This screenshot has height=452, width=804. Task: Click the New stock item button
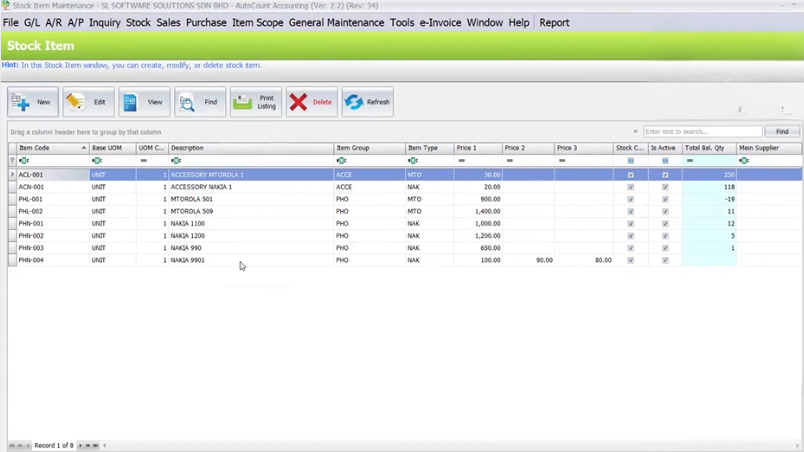pyautogui.click(x=33, y=102)
